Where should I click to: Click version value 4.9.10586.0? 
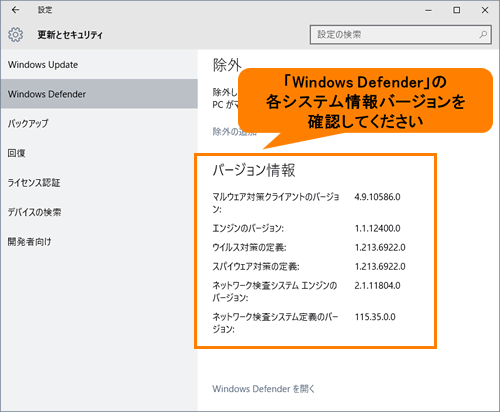(x=377, y=197)
